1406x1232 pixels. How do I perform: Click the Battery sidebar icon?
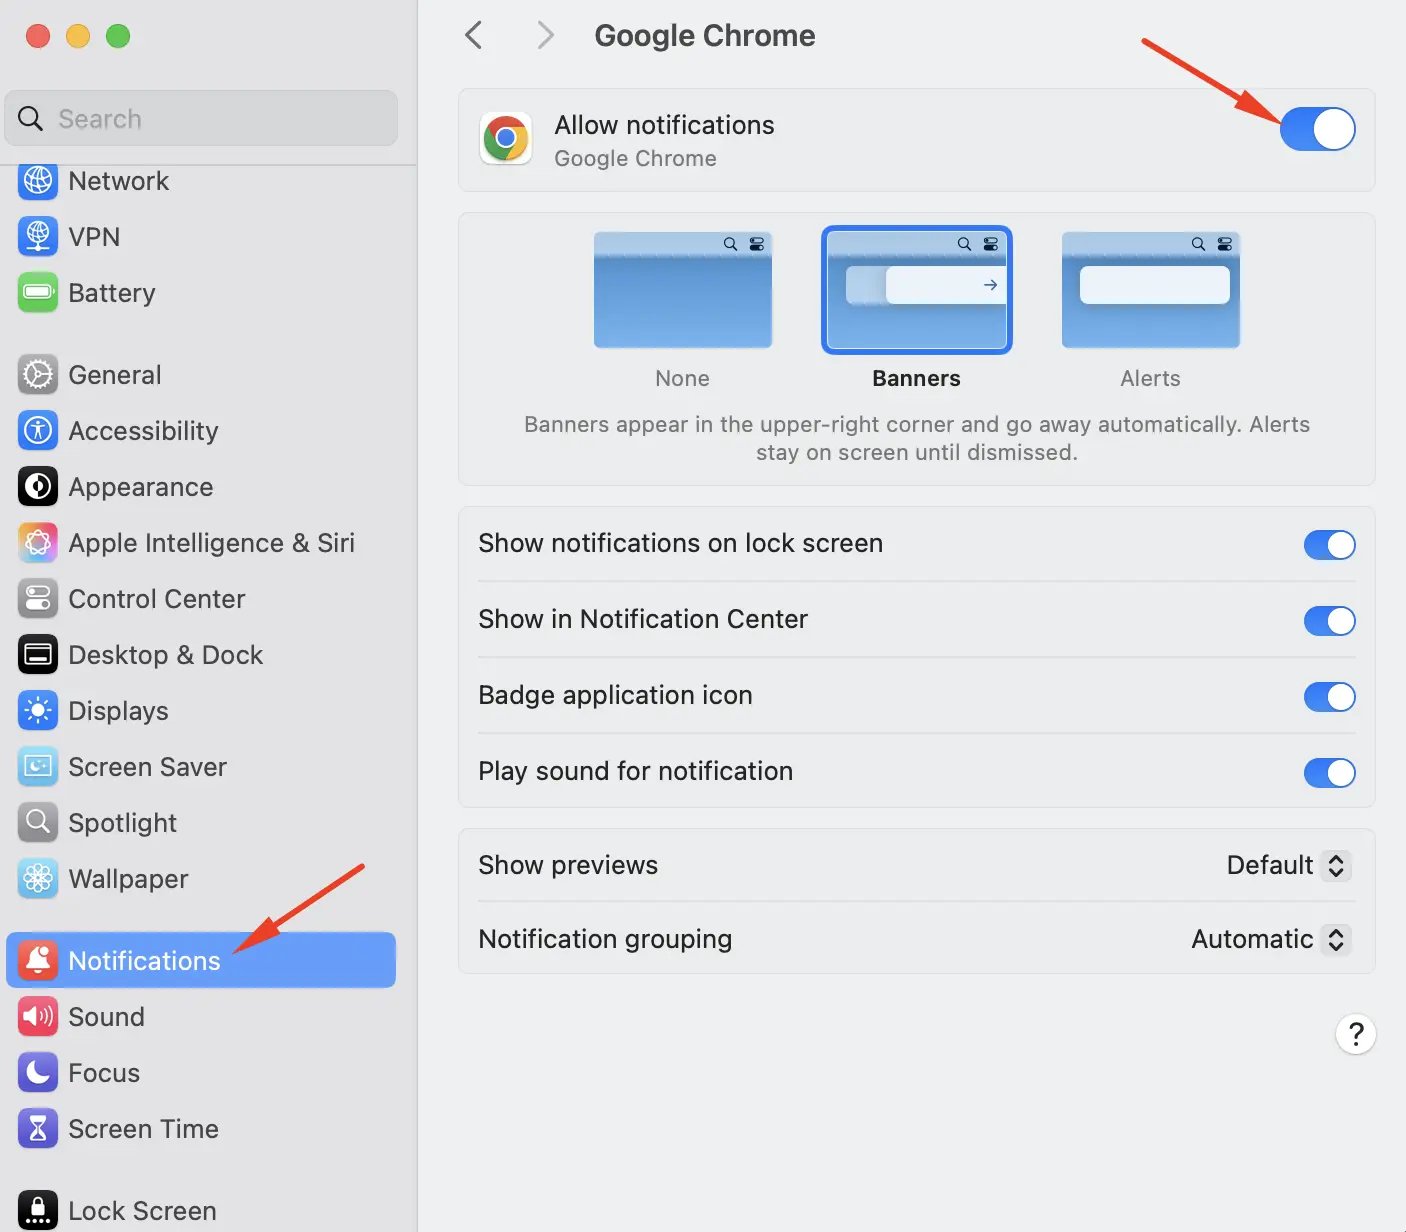(x=37, y=292)
